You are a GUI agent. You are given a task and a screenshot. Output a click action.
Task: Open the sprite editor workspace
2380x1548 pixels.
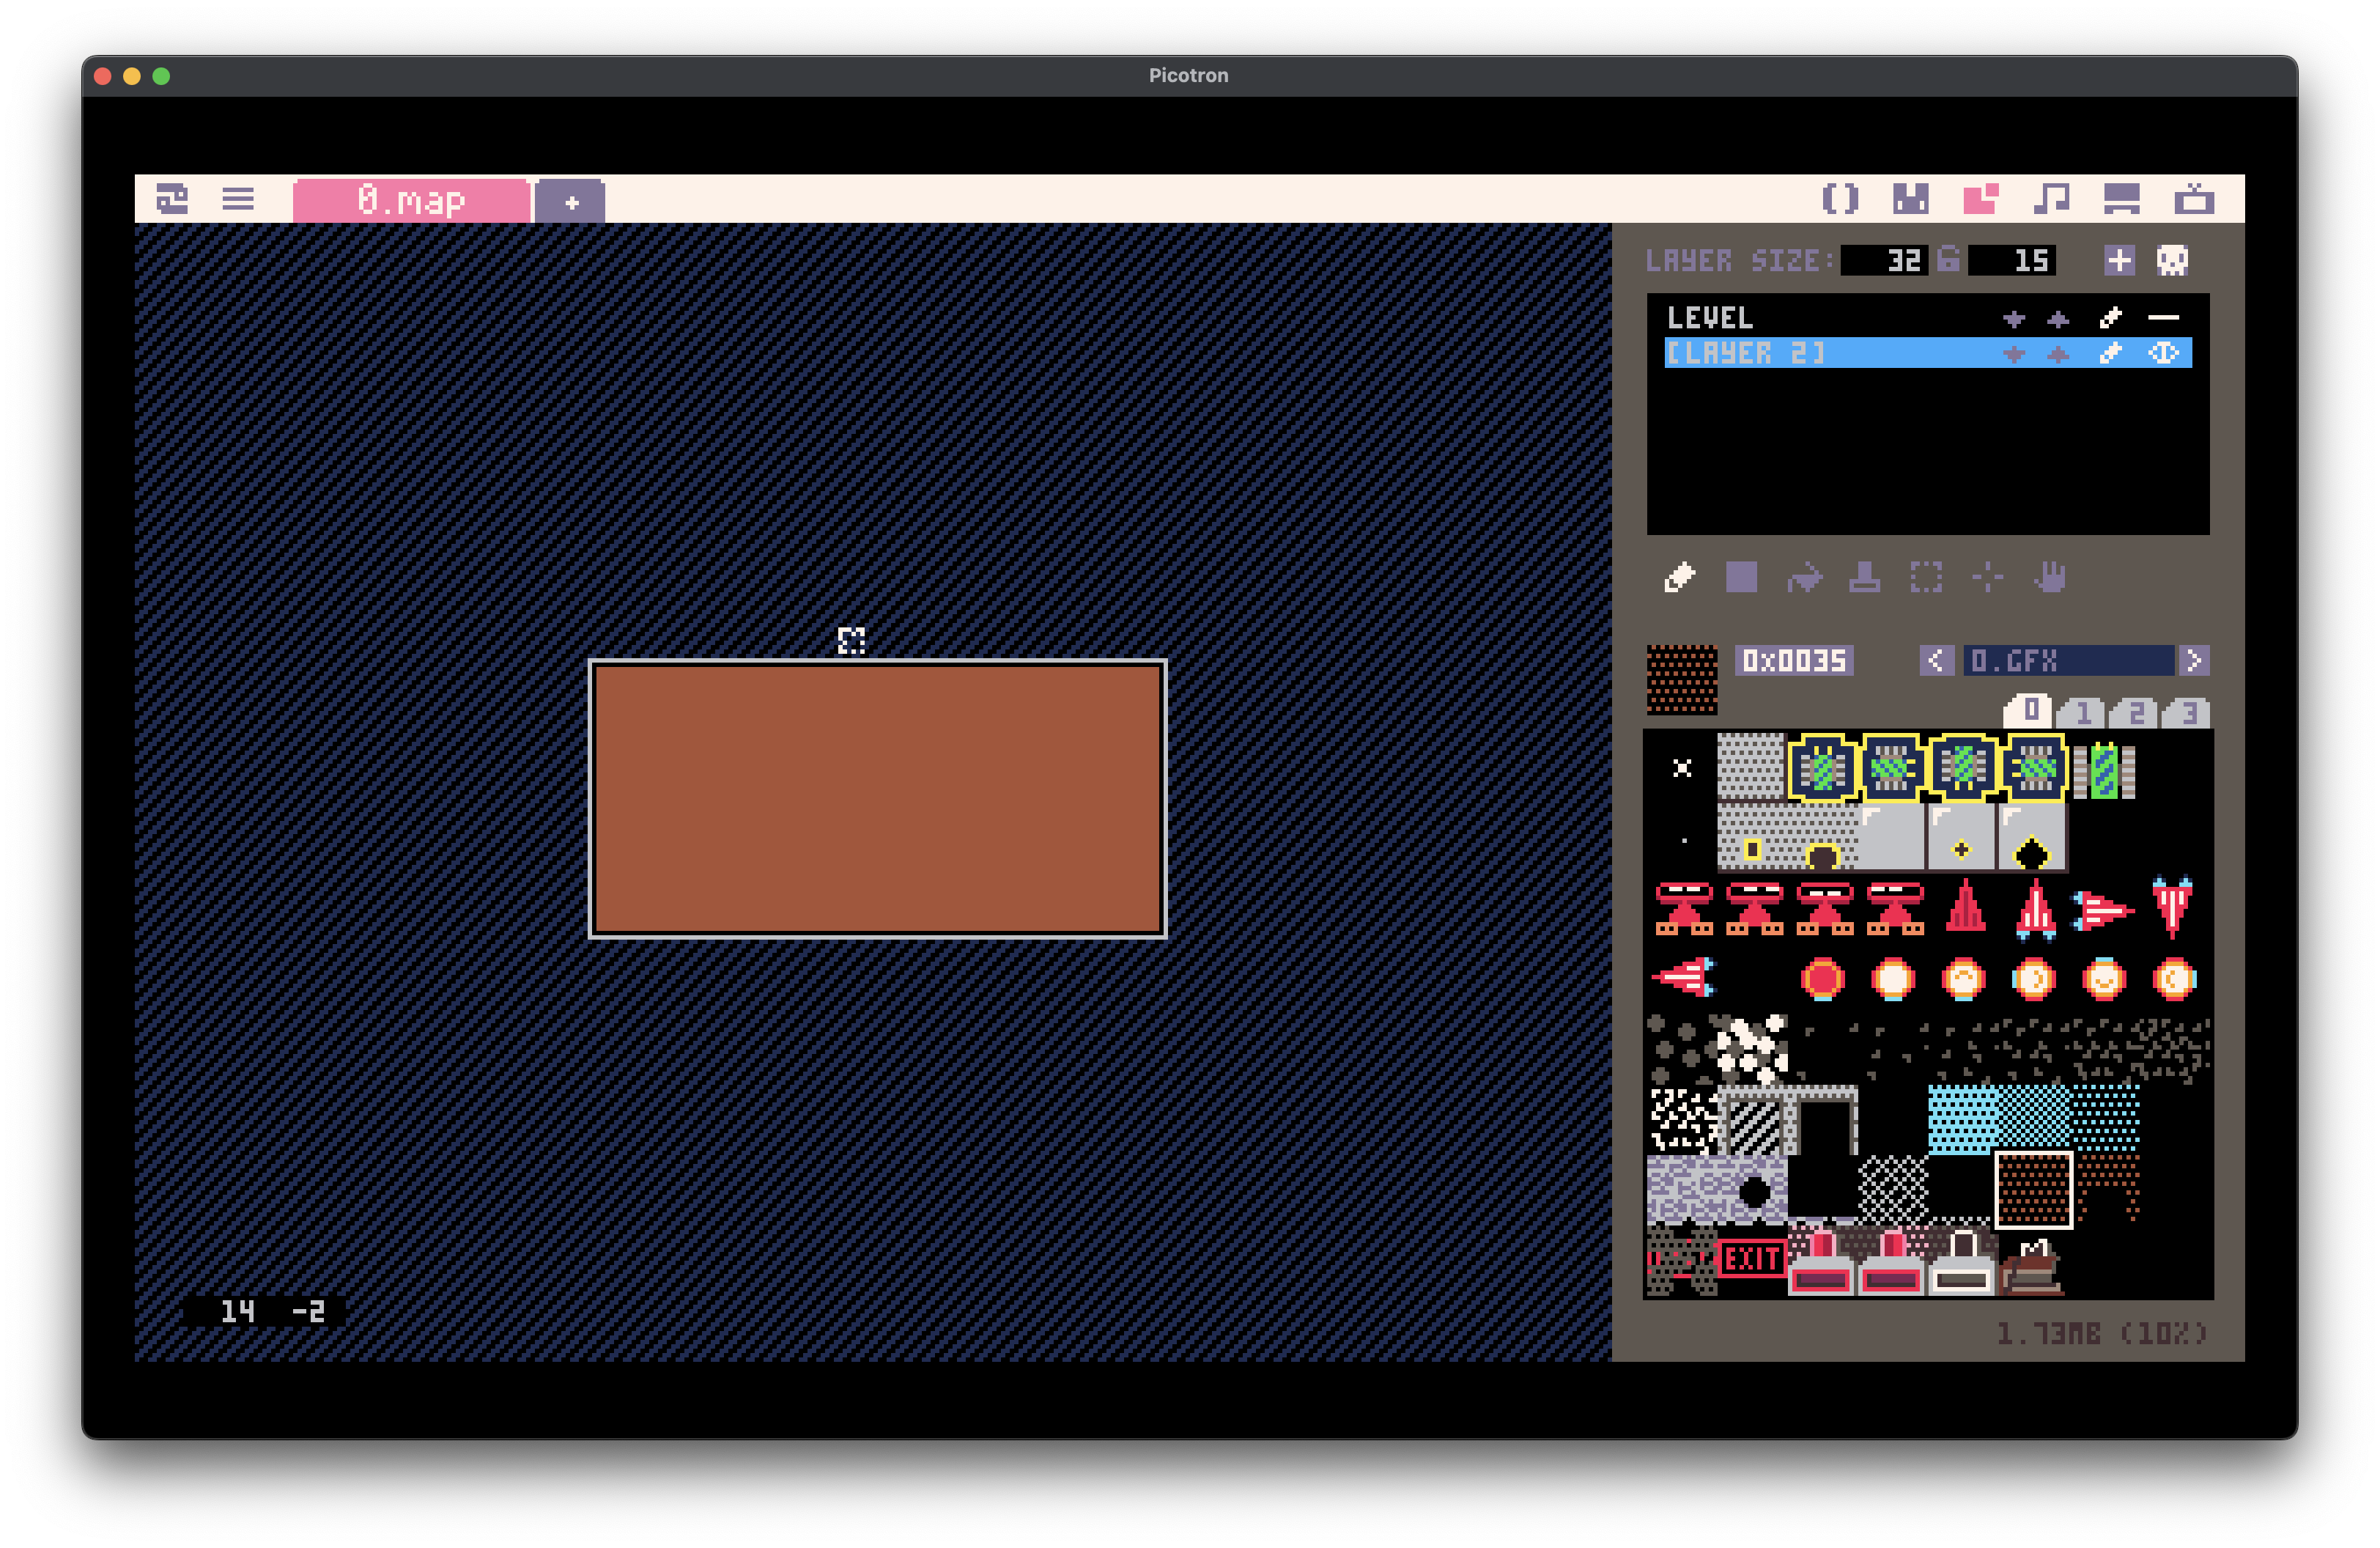click(1910, 199)
